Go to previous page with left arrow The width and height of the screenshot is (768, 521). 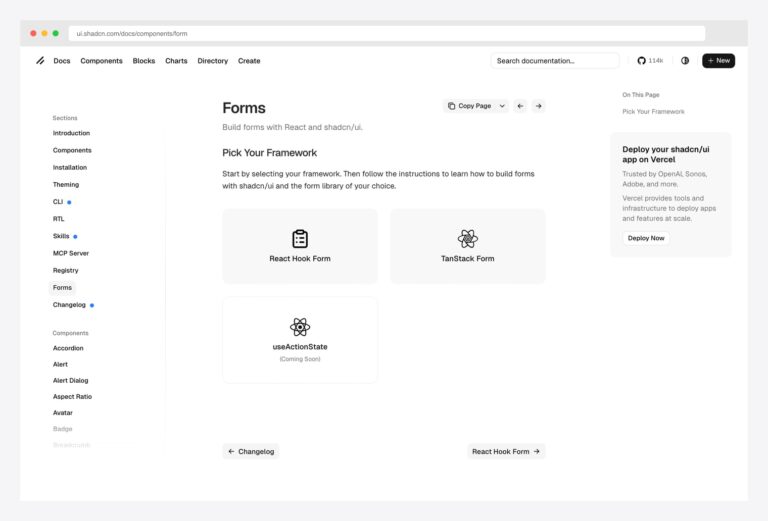(520, 106)
